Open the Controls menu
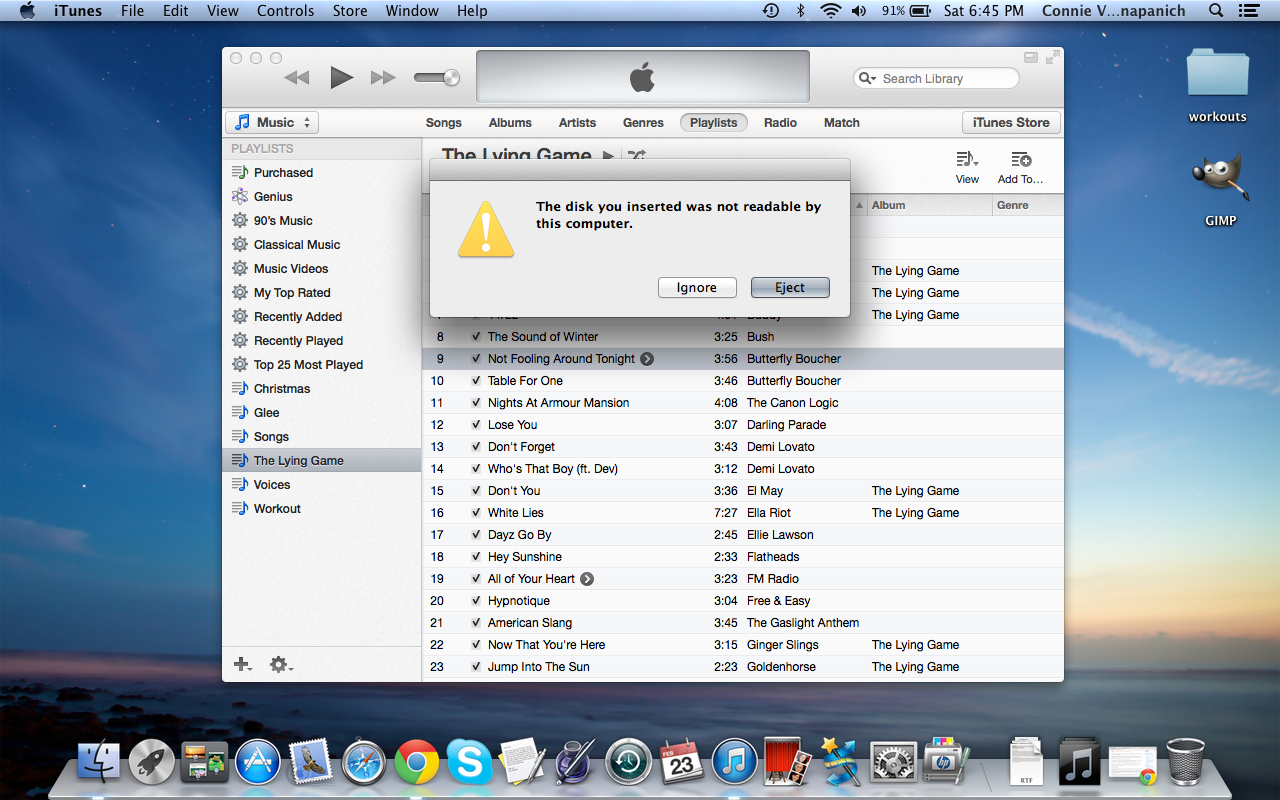The width and height of the screenshot is (1280, 800). pyautogui.click(x=285, y=11)
